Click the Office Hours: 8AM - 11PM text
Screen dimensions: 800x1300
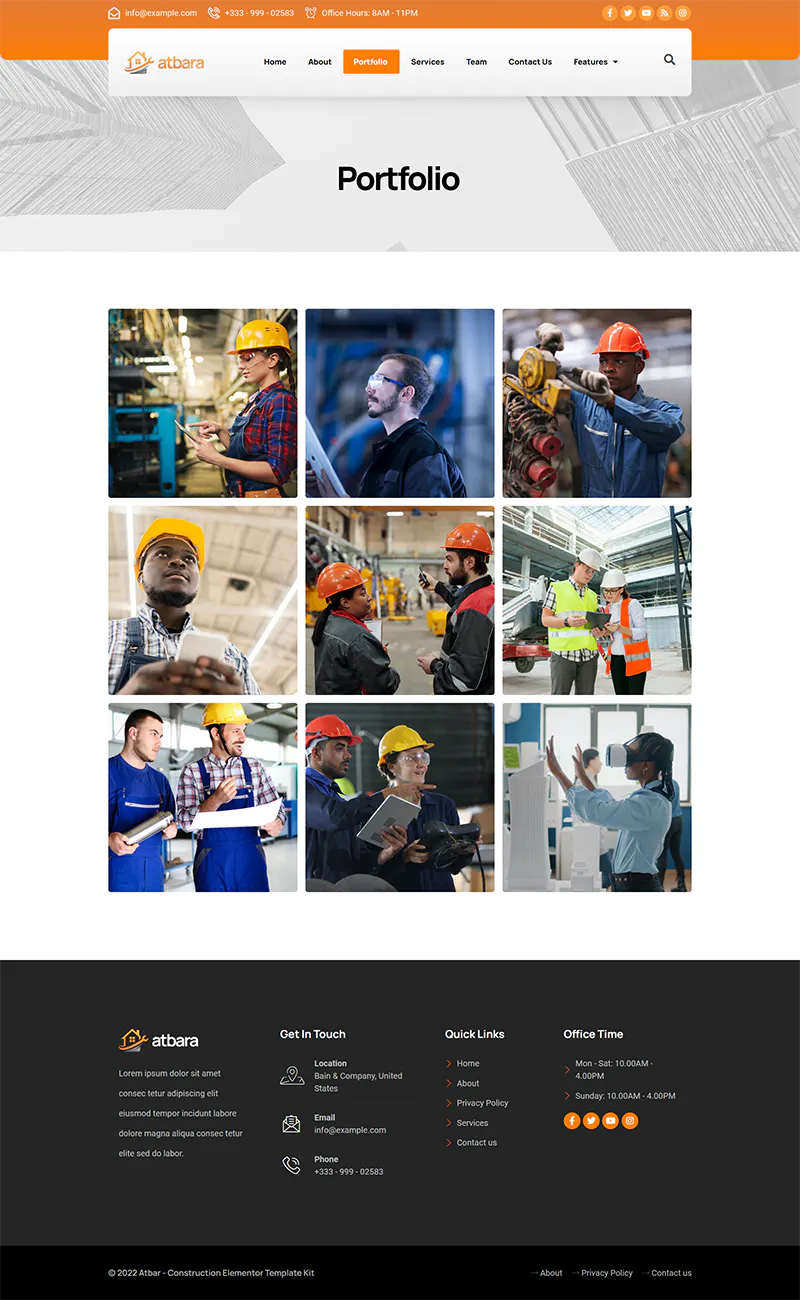click(x=370, y=13)
